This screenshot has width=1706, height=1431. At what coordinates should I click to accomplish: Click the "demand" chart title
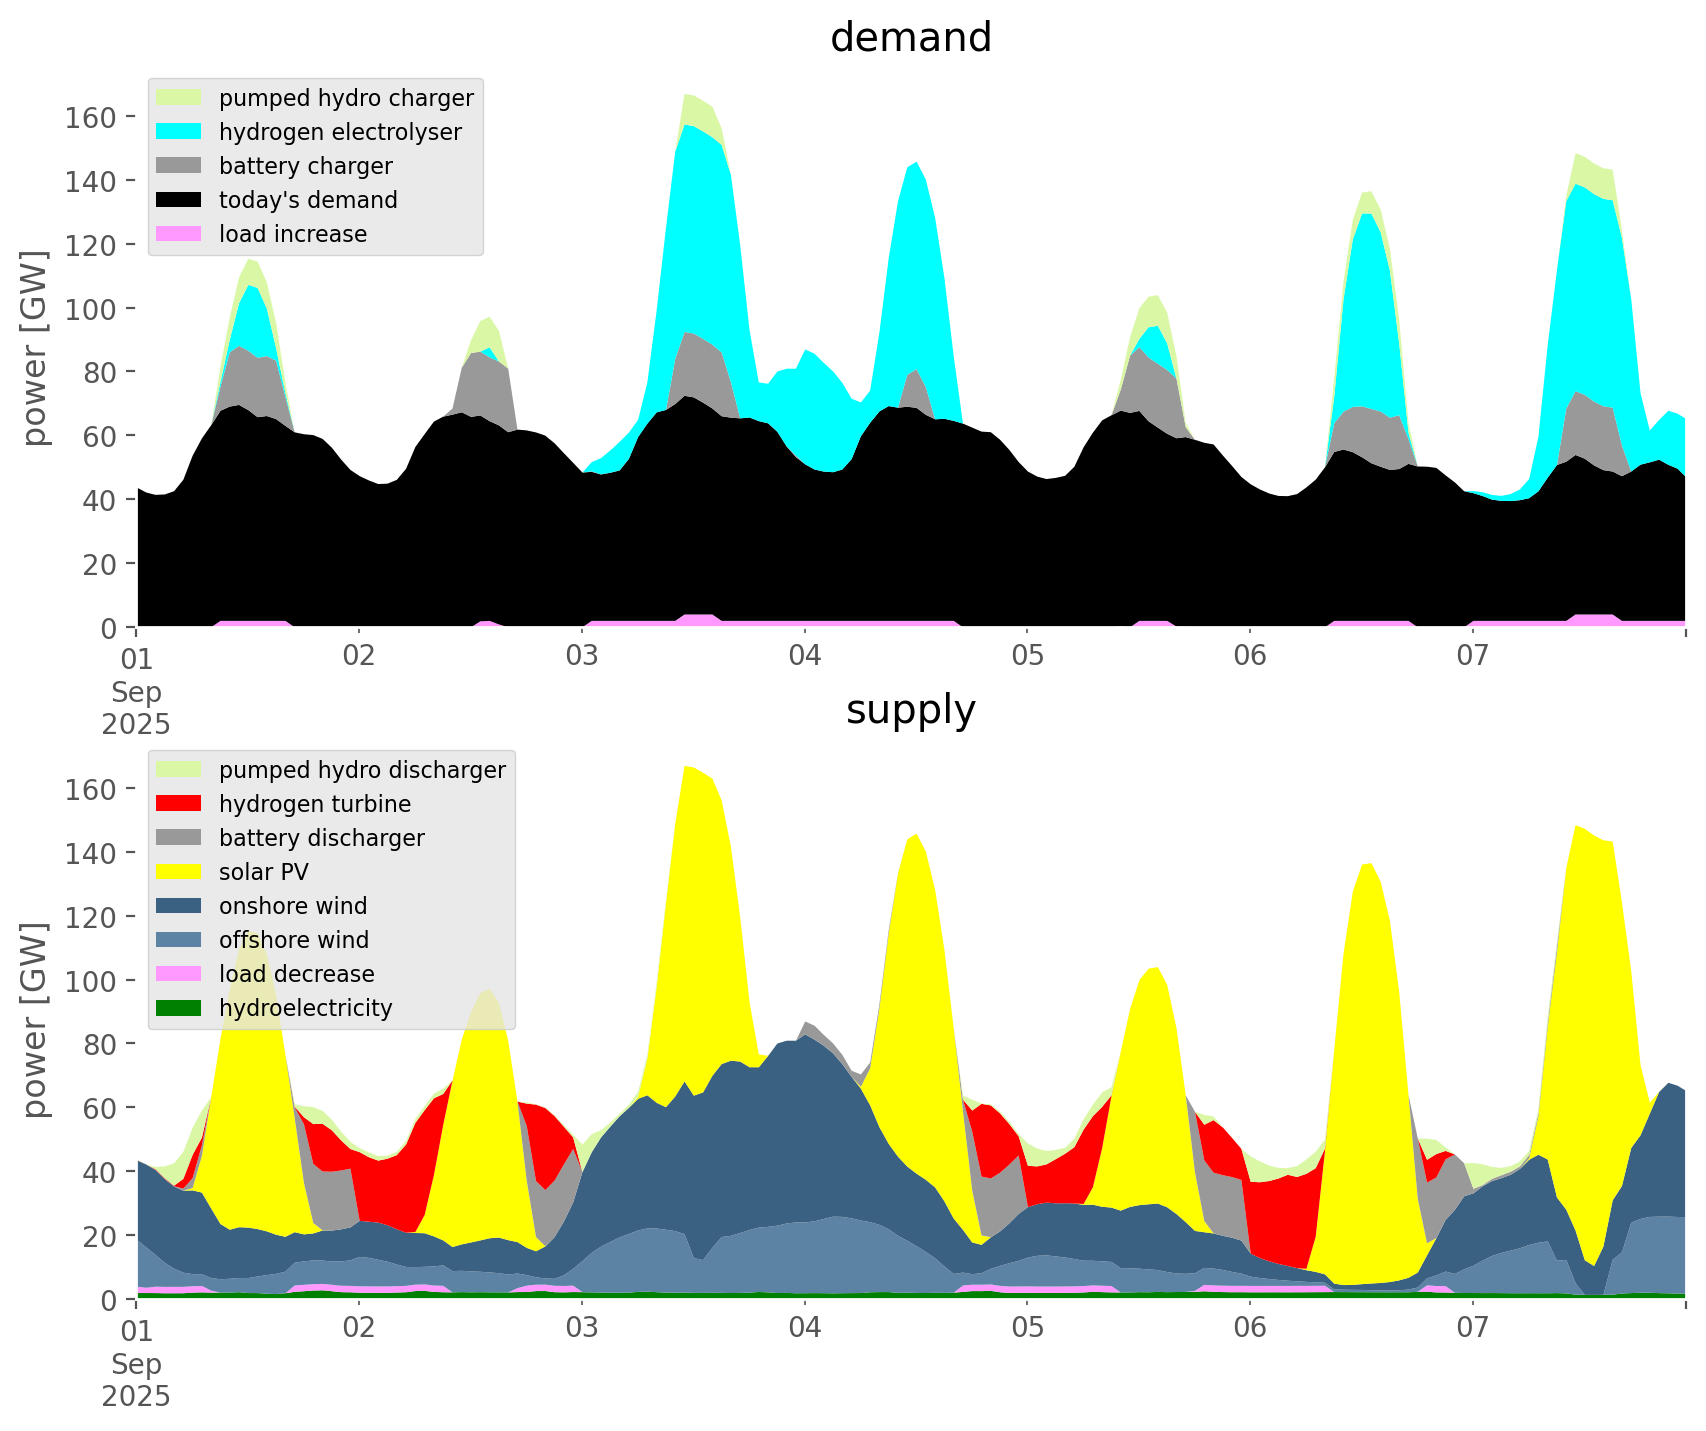coord(911,38)
